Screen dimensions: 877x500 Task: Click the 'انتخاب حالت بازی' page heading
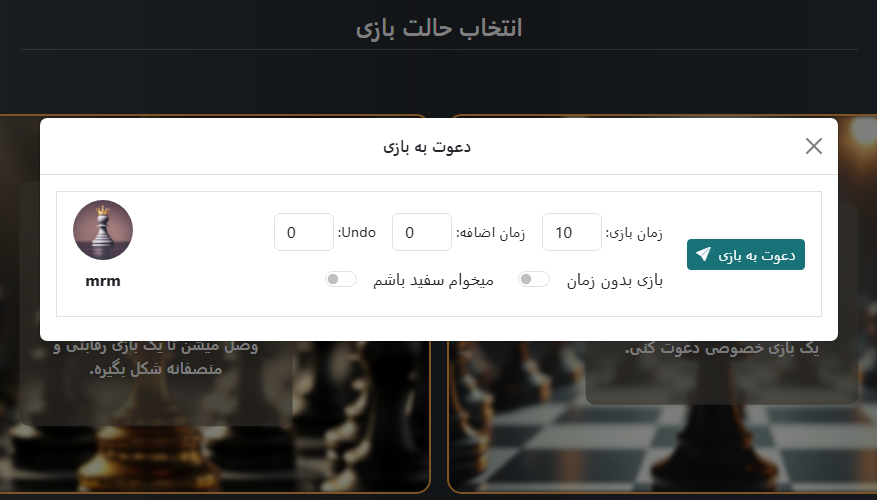coord(439,27)
